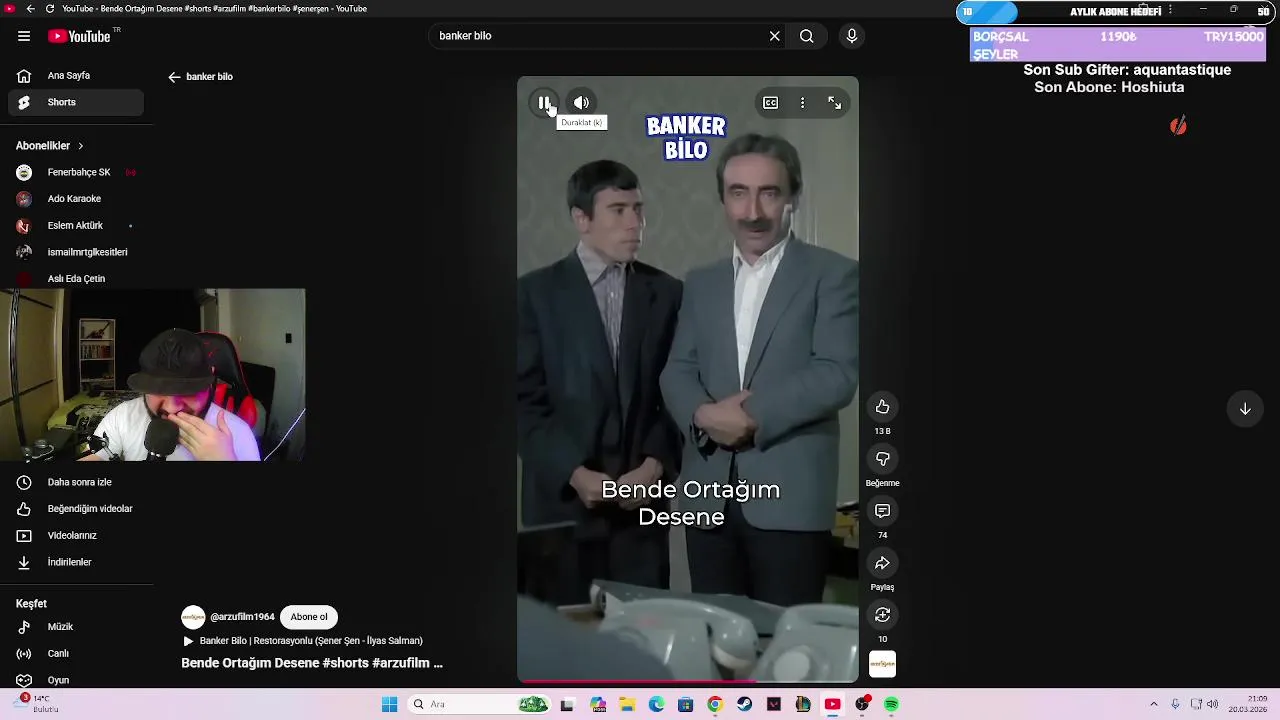Click the taskbar Ara search box
Screen dimensions: 1280x720
(478, 705)
